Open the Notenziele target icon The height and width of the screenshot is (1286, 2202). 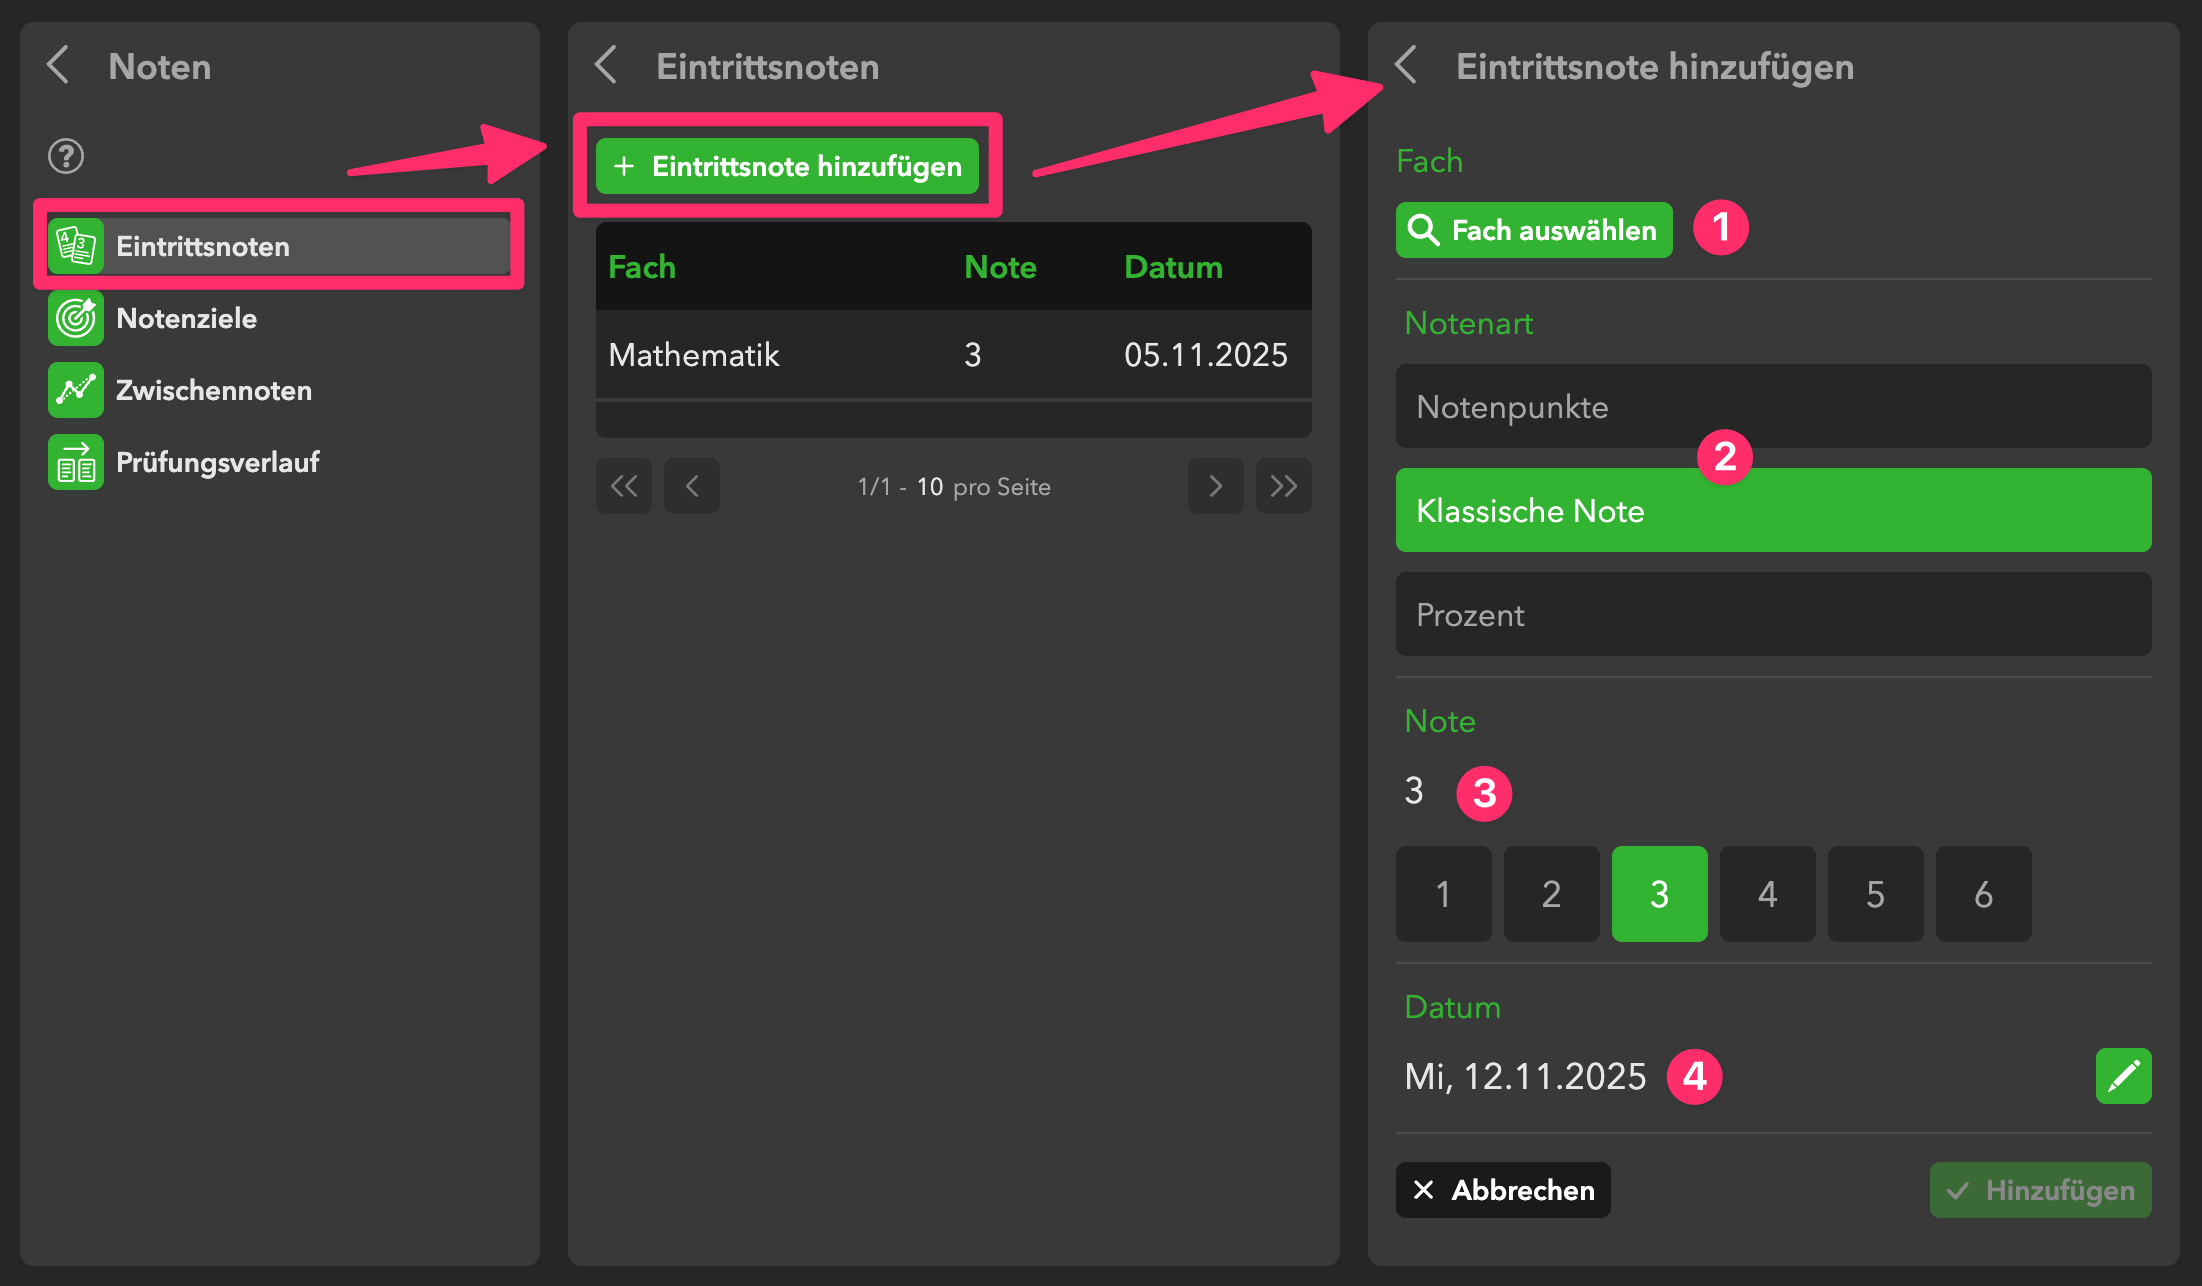[76, 318]
